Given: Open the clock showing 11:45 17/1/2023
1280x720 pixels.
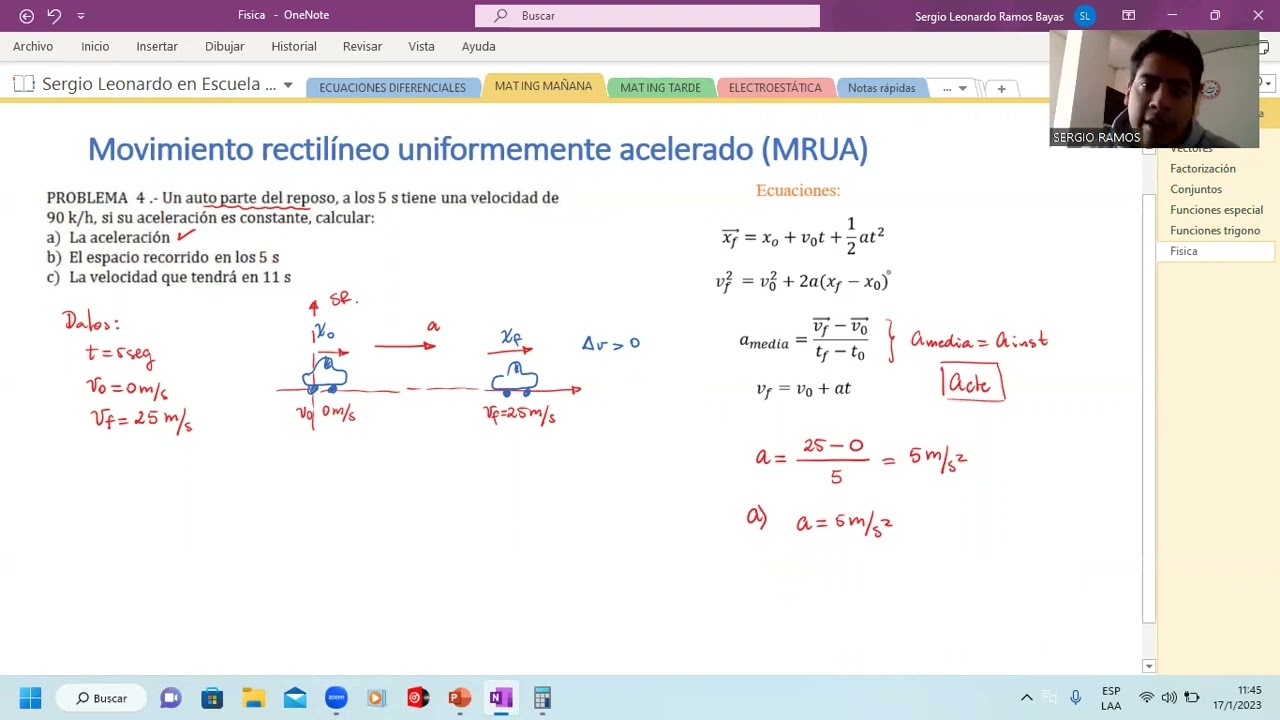Looking at the screenshot, I should pos(1238,698).
